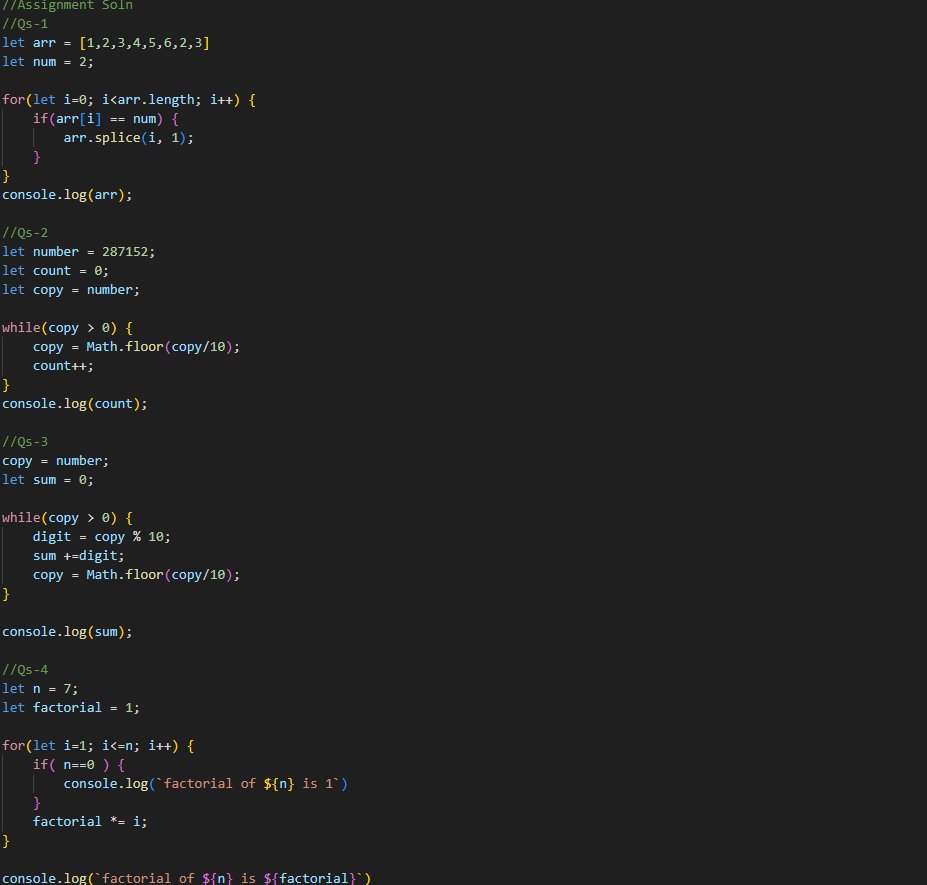Click the array literal [1,2,3,4,5,6,2,3]
927x885 pixels.
(x=143, y=42)
